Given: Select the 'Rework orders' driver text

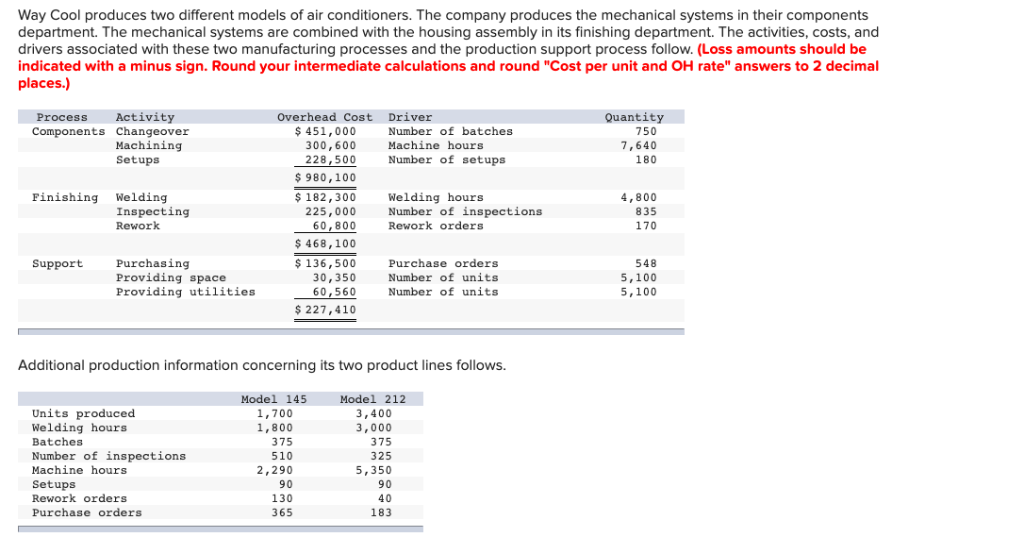Looking at the screenshot, I should click(436, 225).
